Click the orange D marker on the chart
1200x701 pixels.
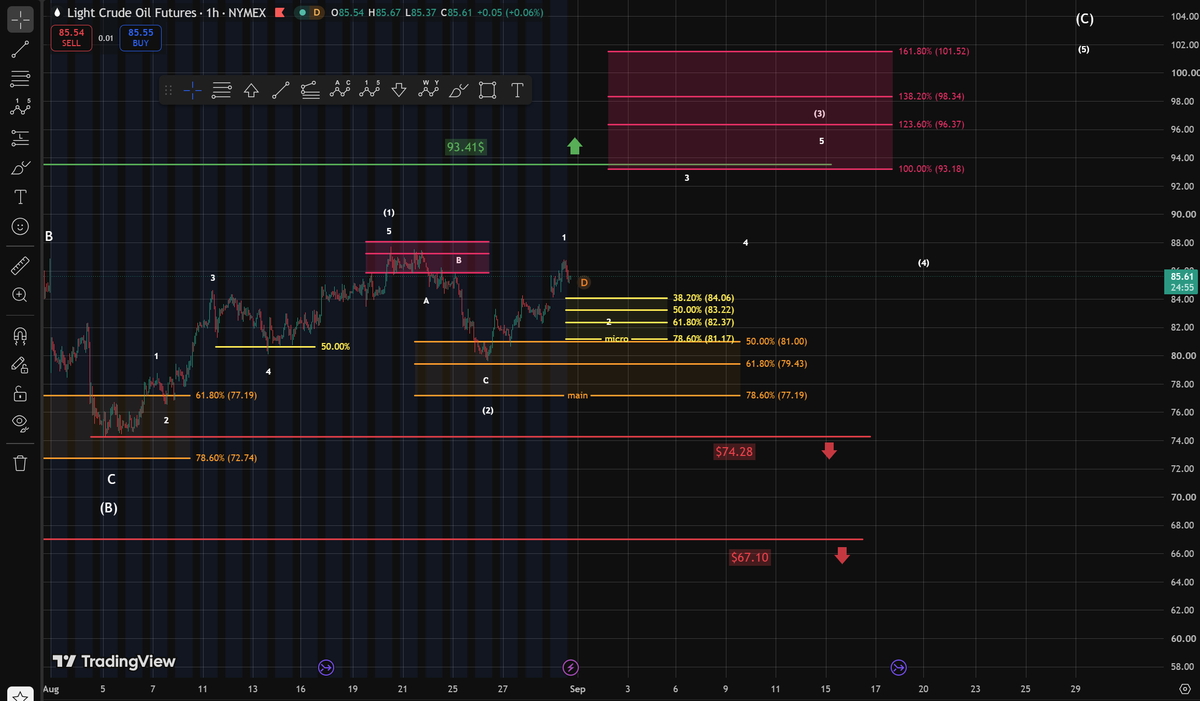click(584, 283)
